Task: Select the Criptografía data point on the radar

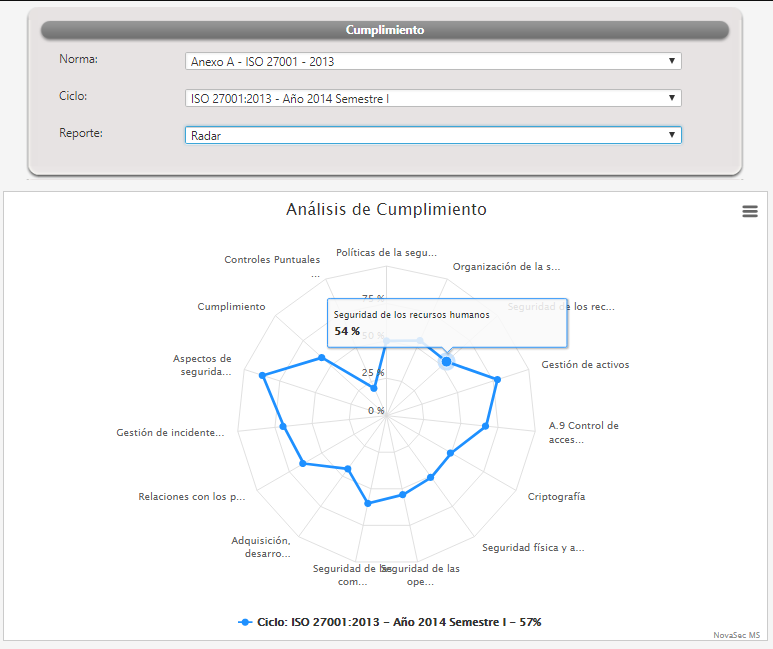Action: click(451, 453)
